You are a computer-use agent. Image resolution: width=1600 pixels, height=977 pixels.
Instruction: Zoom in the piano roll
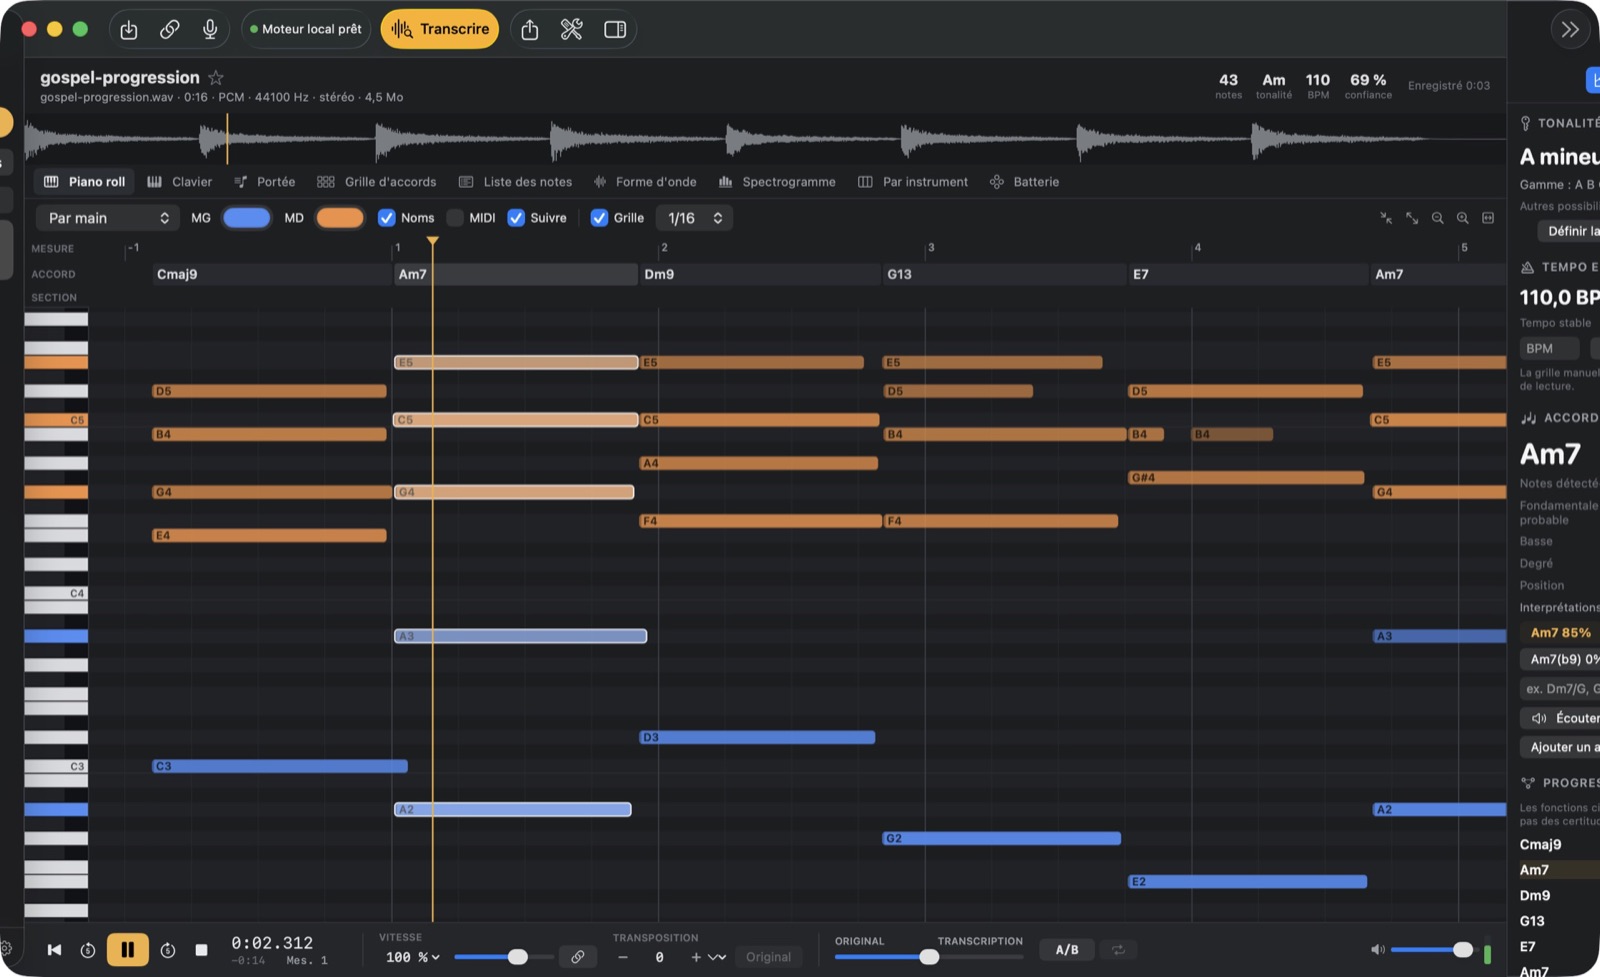click(x=1462, y=218)
